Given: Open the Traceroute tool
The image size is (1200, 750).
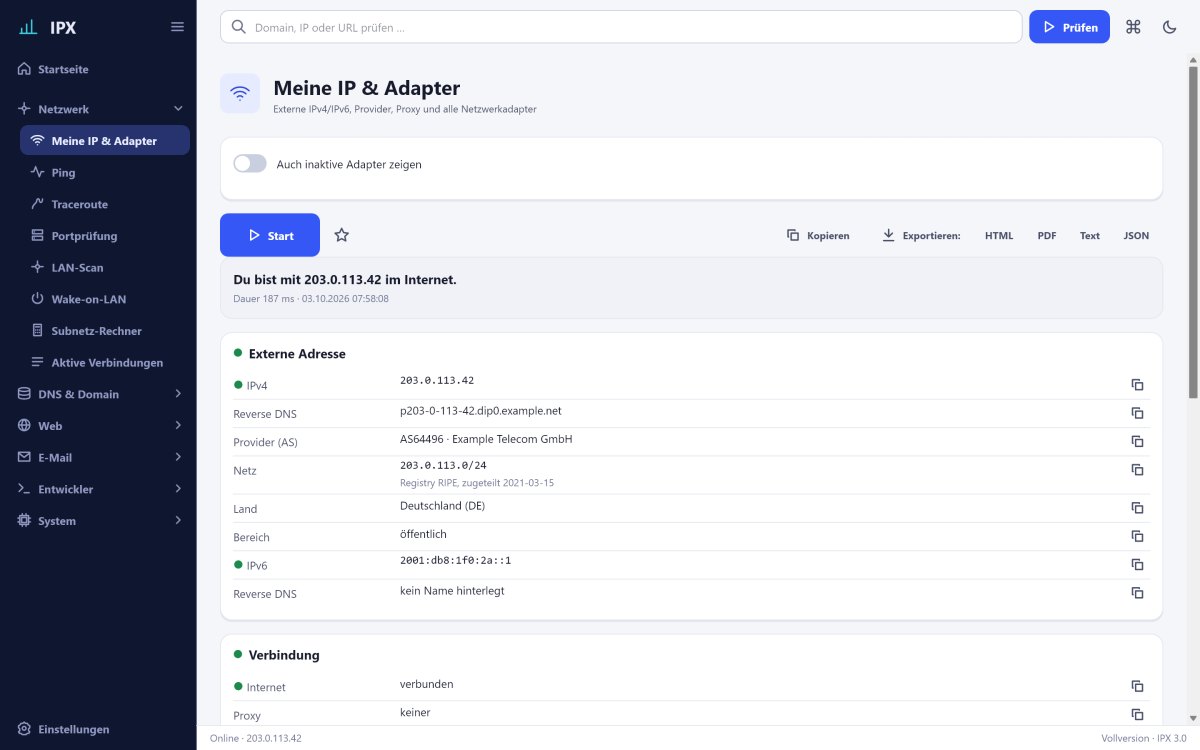Looking at the screenshot, I should 105,204.
